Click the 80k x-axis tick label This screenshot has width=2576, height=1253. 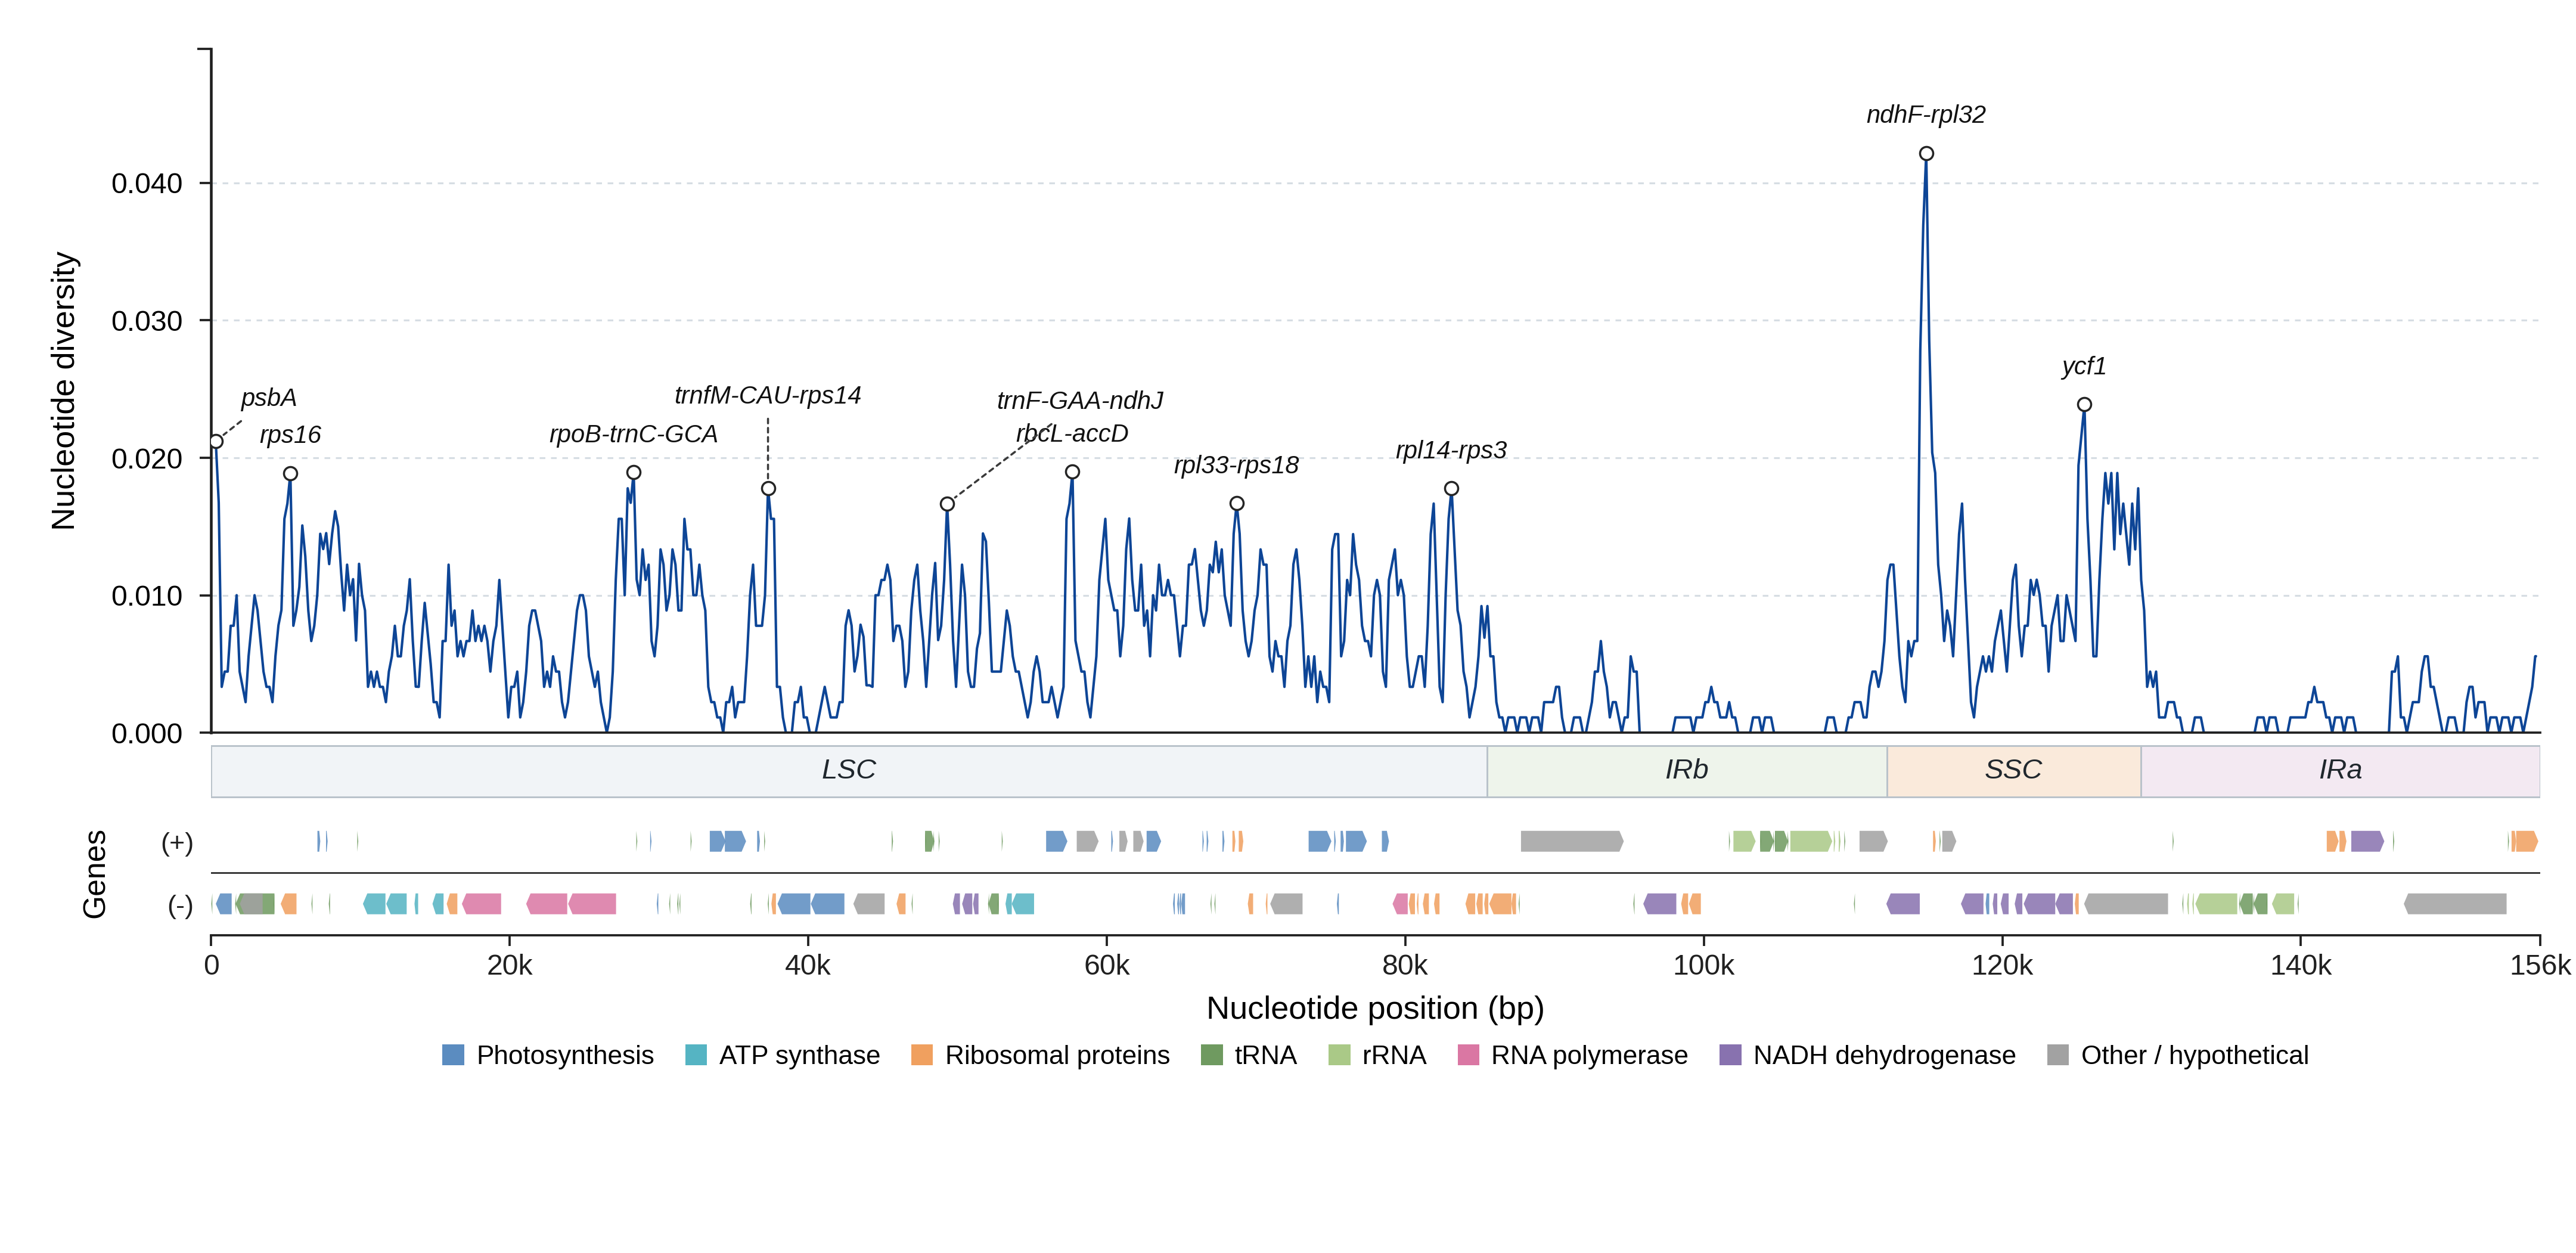[x=1405, y=966]
